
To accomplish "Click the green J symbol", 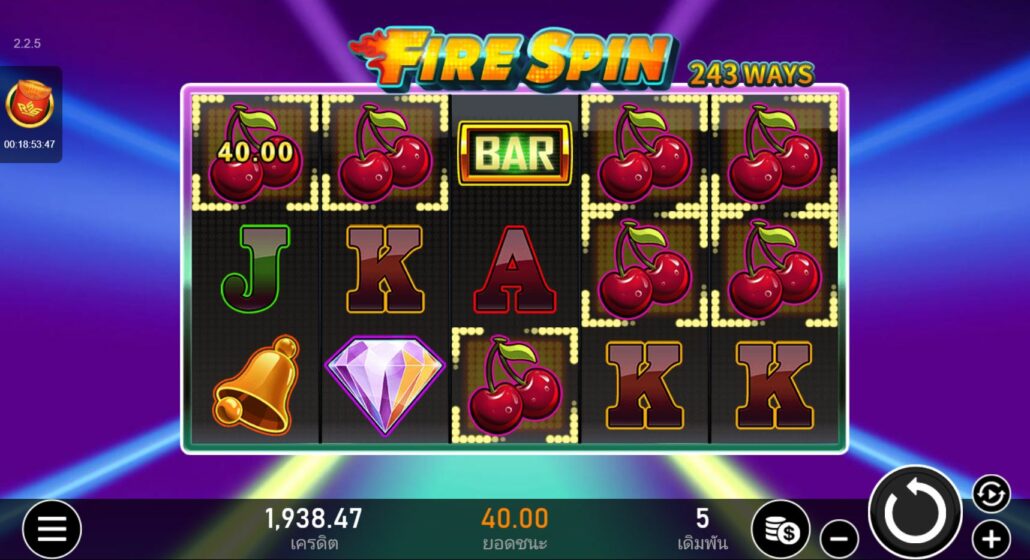I will click(x=254, y=268).
